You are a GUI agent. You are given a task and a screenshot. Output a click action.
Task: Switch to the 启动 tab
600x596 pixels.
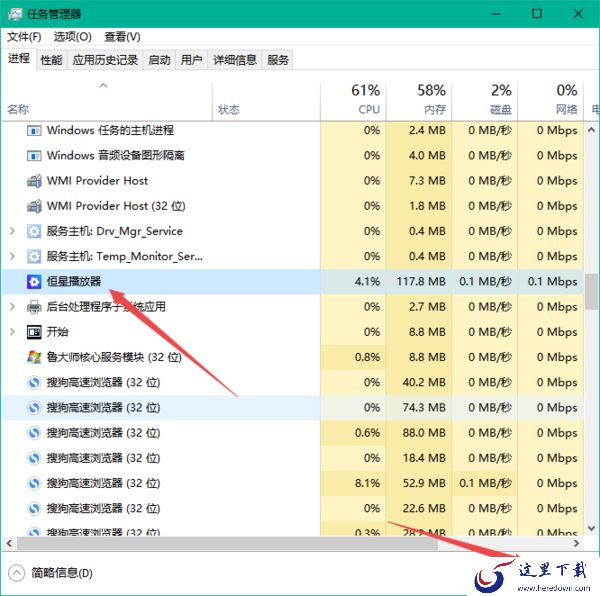(x=159, y=60)
